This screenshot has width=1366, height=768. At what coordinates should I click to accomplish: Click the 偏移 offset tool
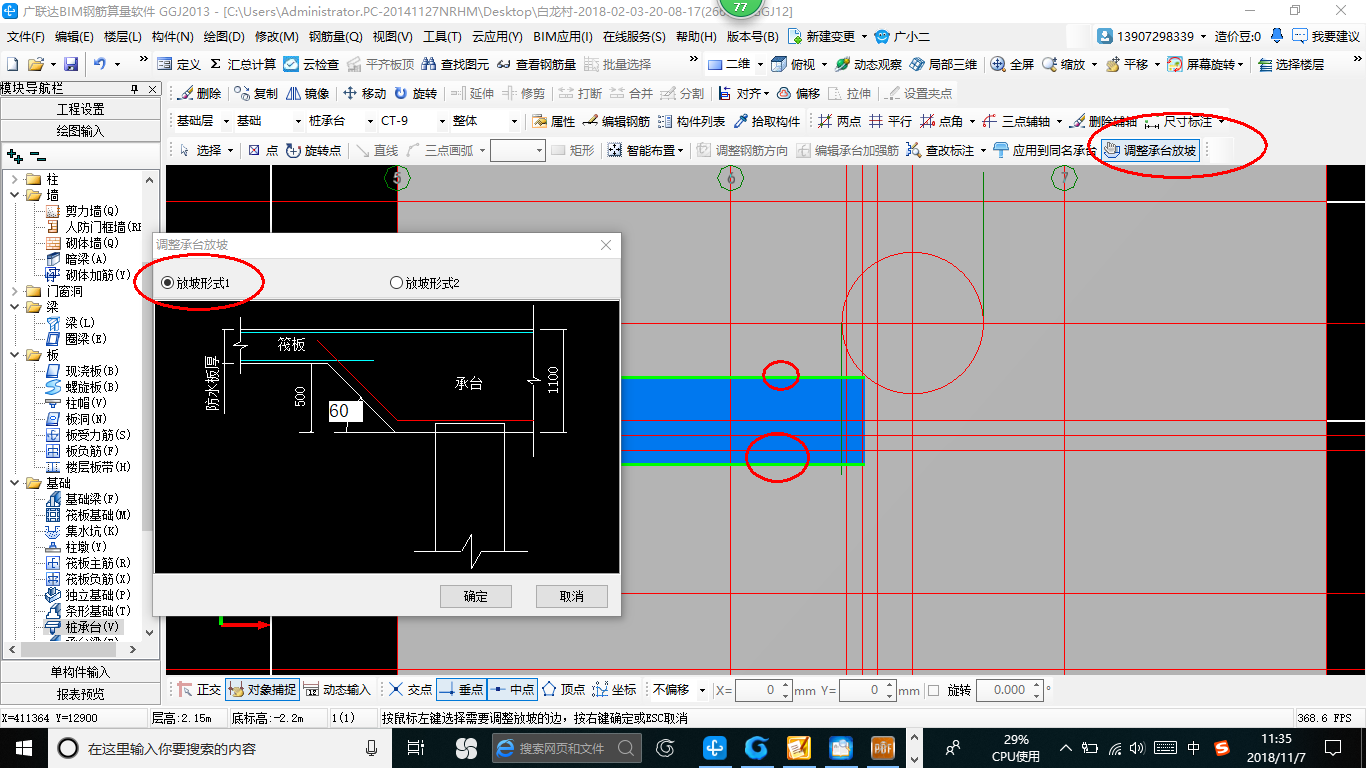pos(798,93)
